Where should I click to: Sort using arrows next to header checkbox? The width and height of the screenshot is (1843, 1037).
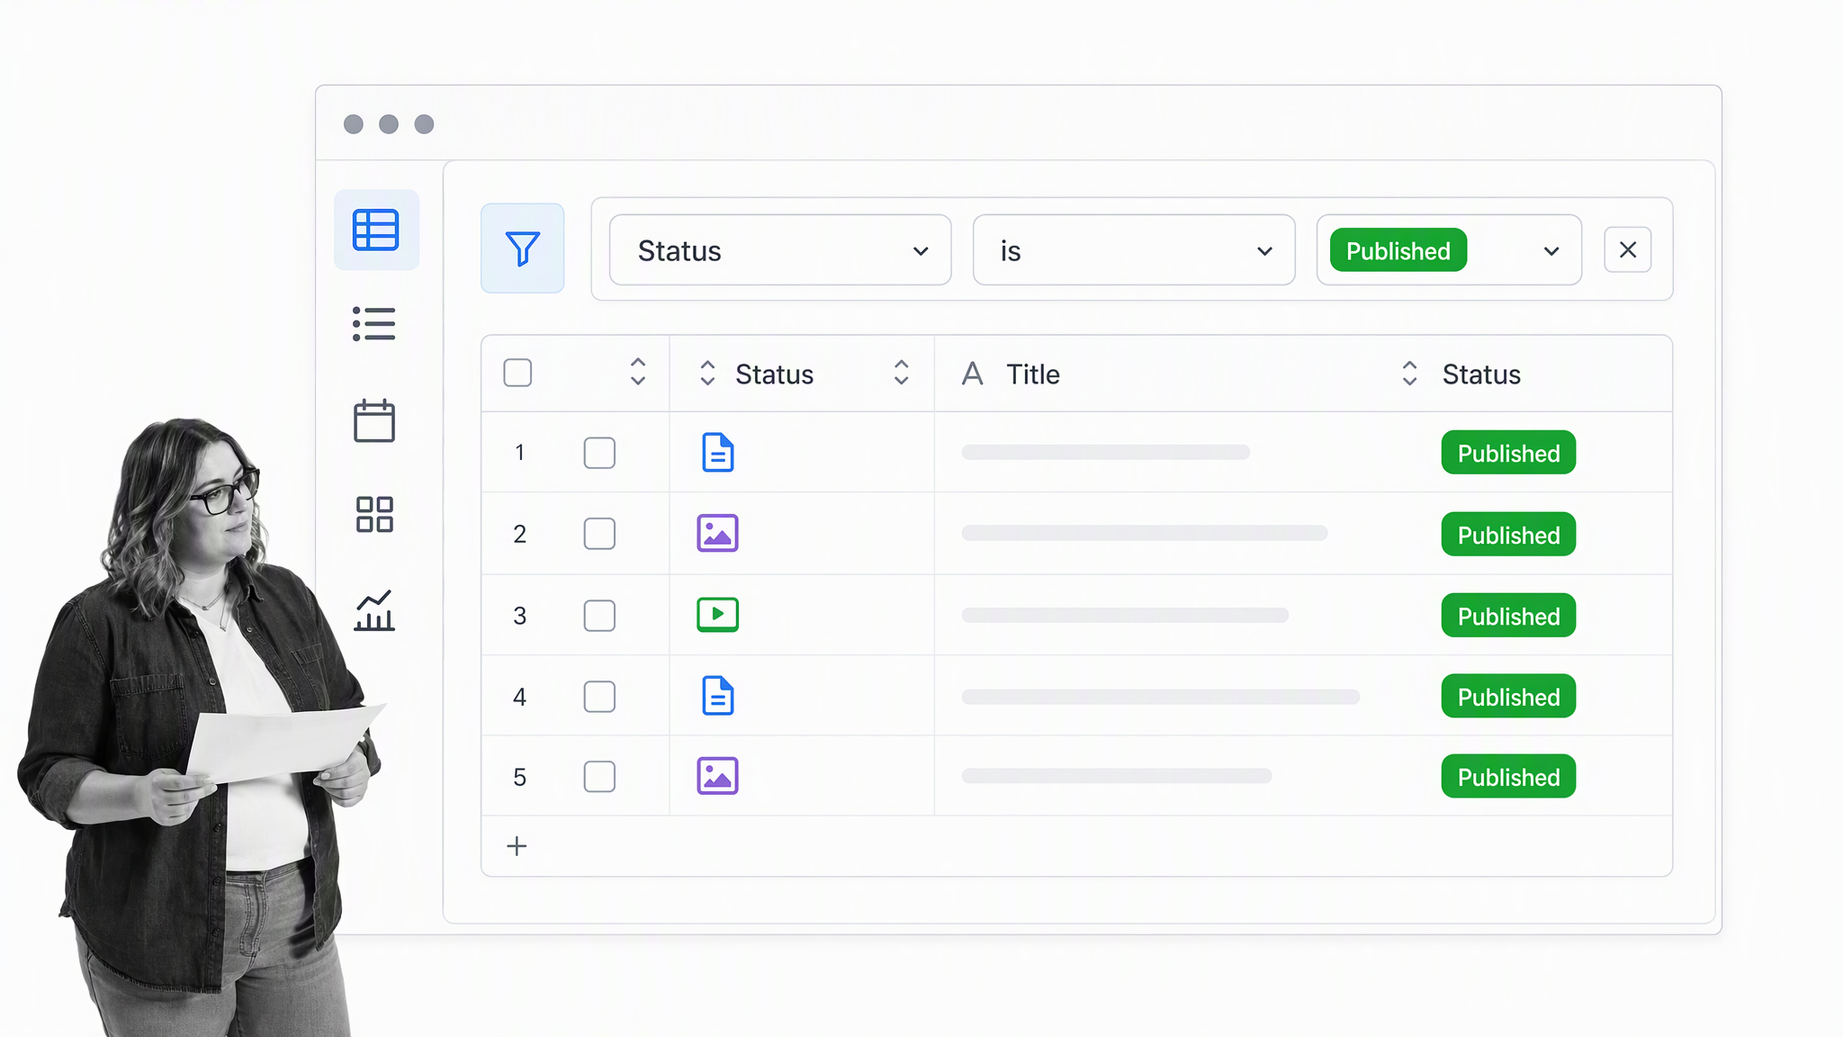pyautogui.click(x=638, y=372)
